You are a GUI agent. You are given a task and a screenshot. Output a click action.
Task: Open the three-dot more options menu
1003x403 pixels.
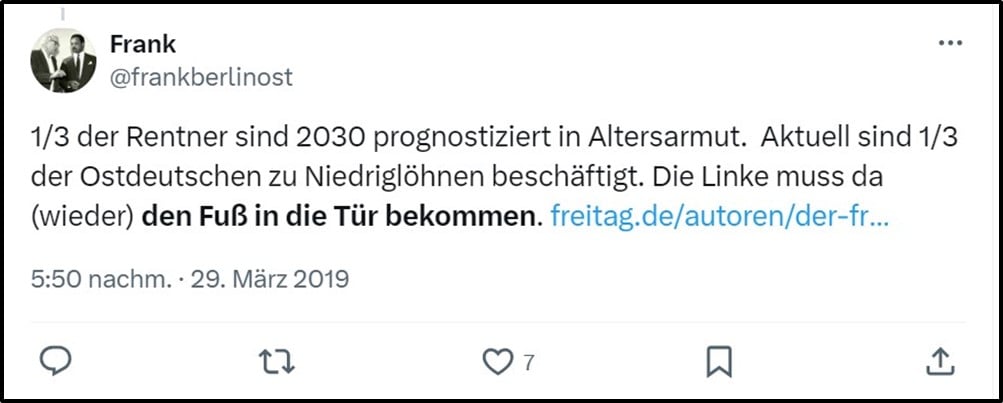tap(949, 45)
